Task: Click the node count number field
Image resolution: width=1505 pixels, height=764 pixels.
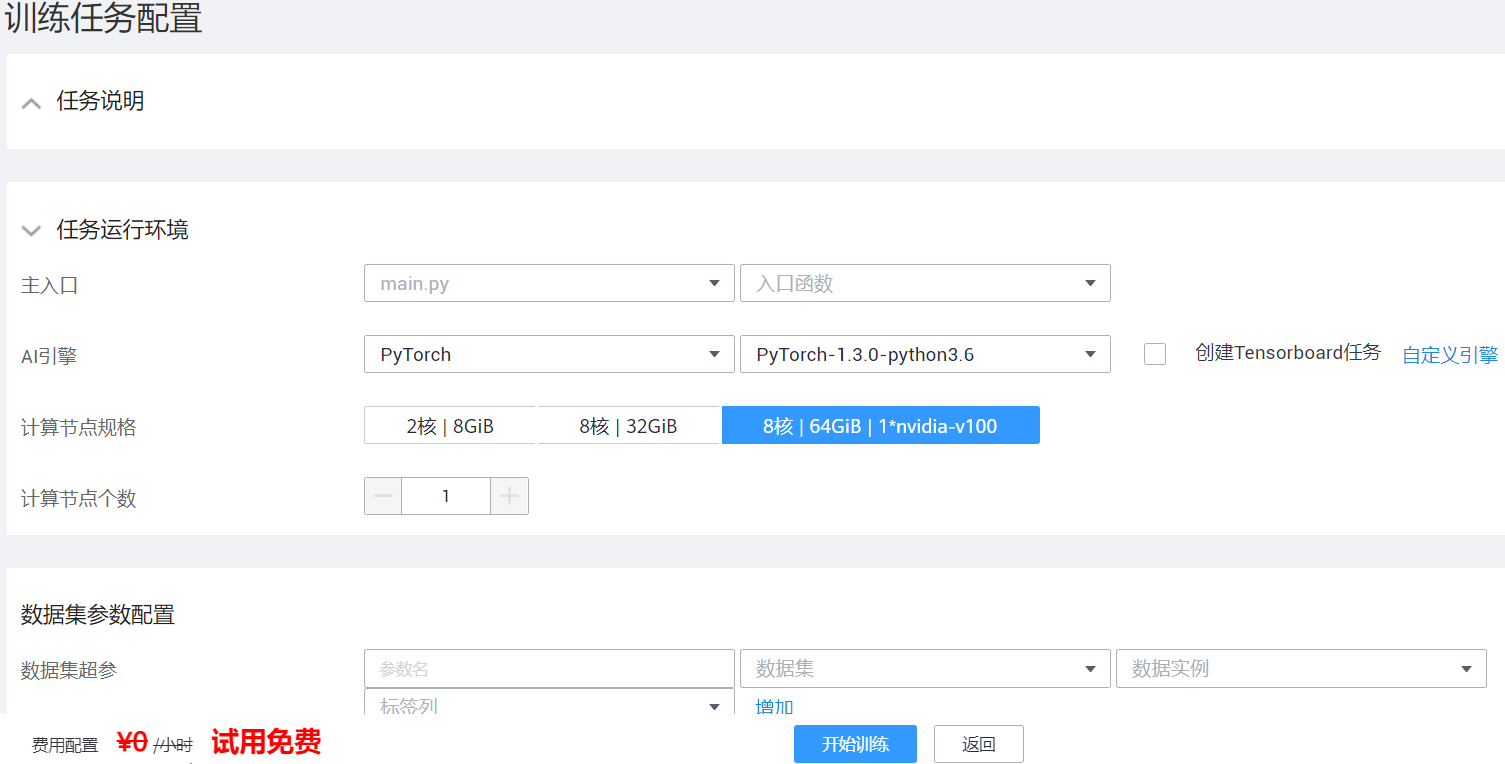Action: tap(446, 496)
